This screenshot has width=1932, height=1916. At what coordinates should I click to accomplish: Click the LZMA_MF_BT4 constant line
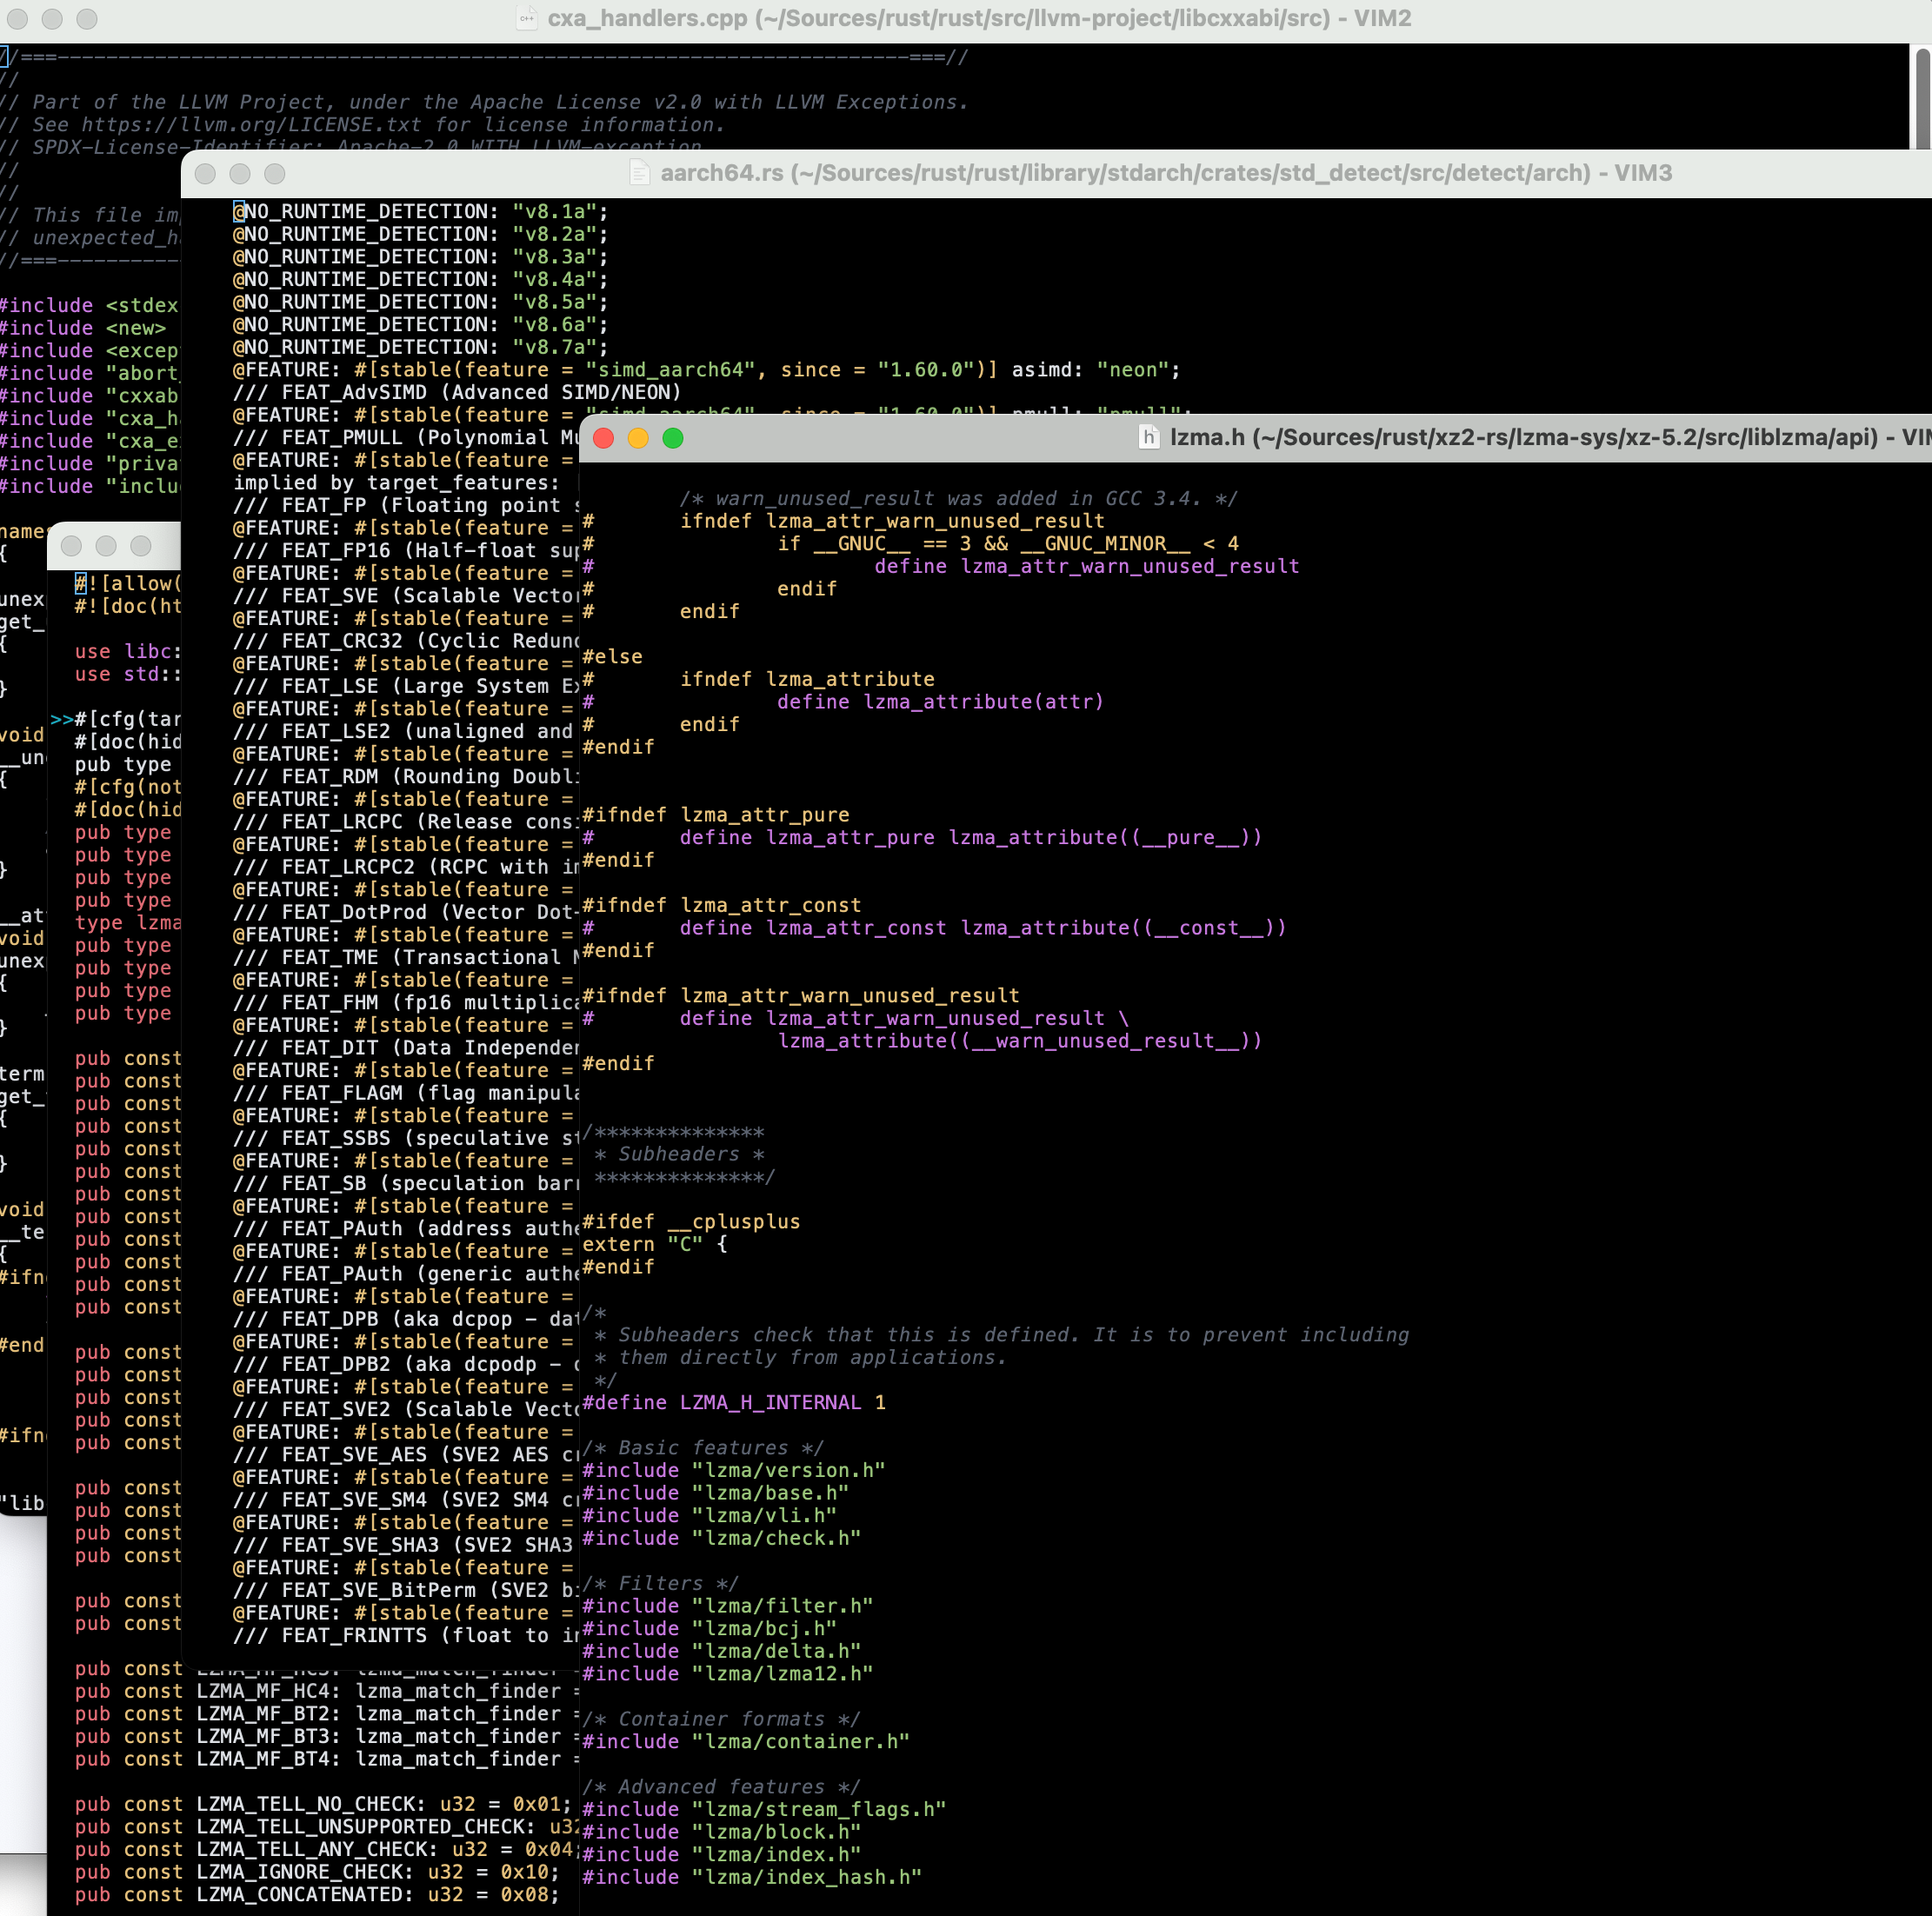point(327,1759)
